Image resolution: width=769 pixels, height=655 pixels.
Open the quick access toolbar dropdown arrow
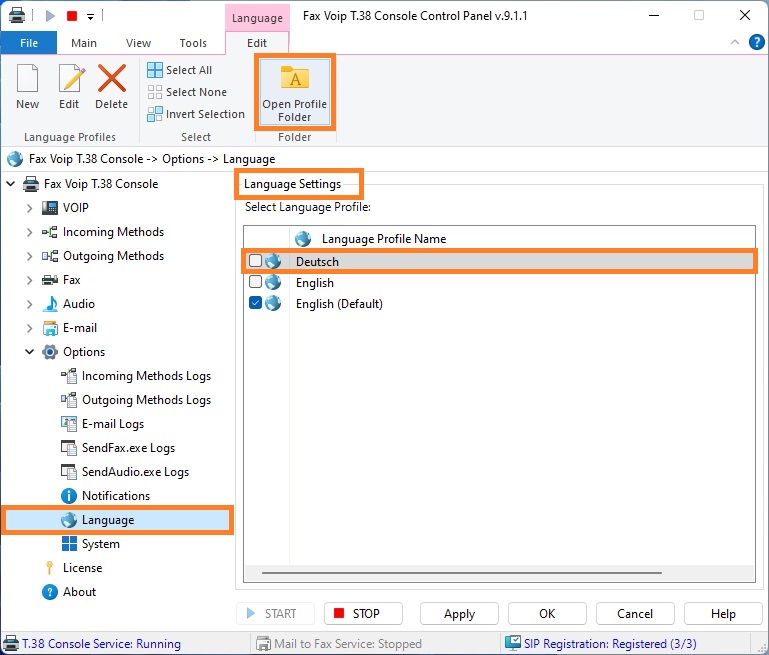90,17
